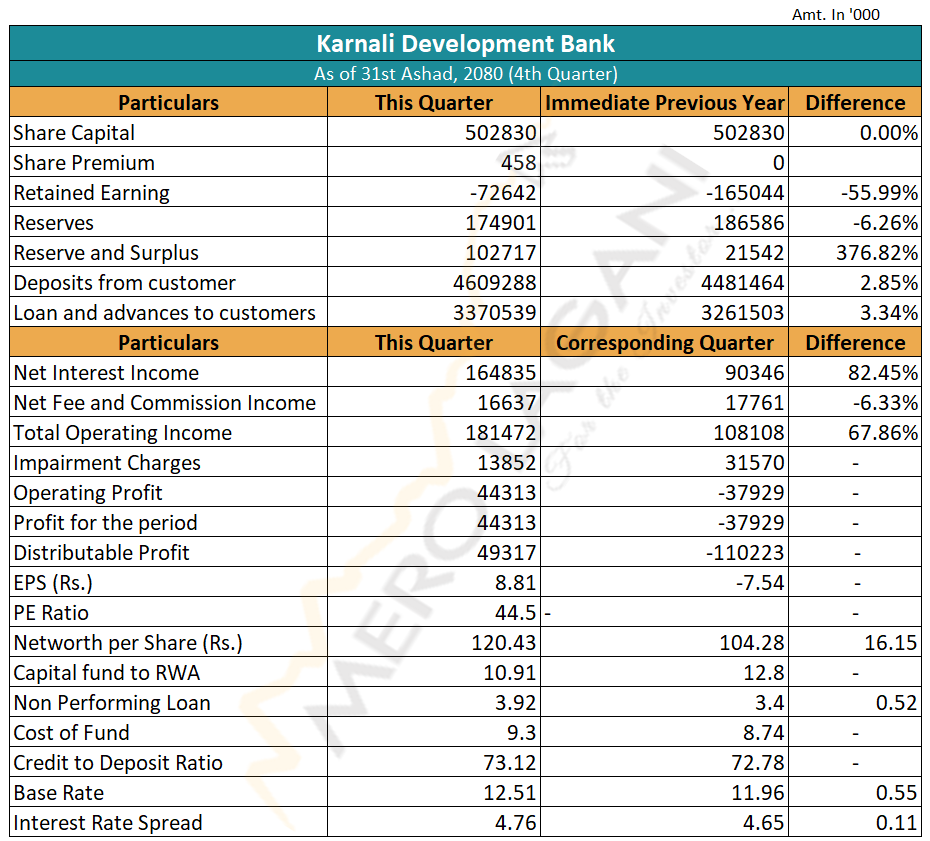Select Distributable Profit value "49317"
The image size is (930, 841).
point(507,553)
